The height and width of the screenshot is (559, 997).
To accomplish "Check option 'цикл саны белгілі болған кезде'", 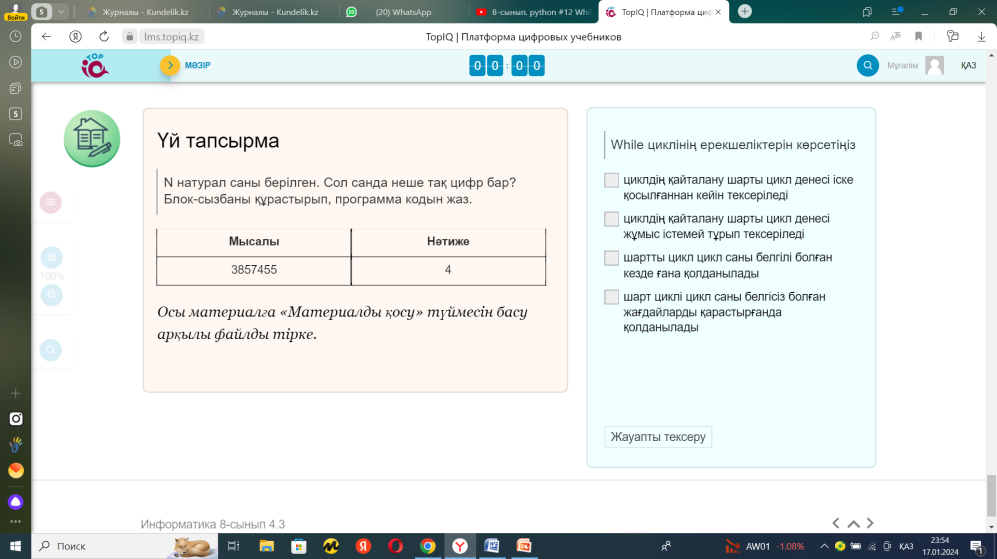I will [611, 258].
